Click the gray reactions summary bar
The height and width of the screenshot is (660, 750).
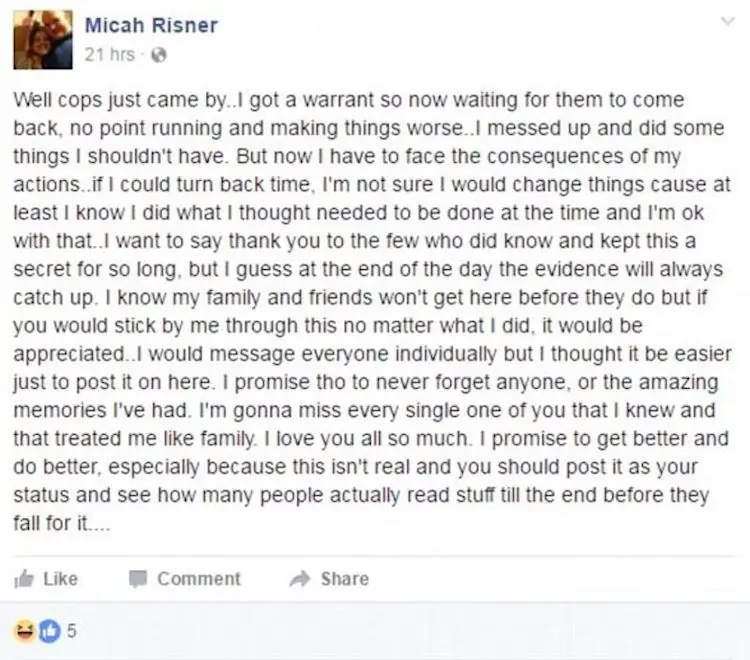coord(375,631)
